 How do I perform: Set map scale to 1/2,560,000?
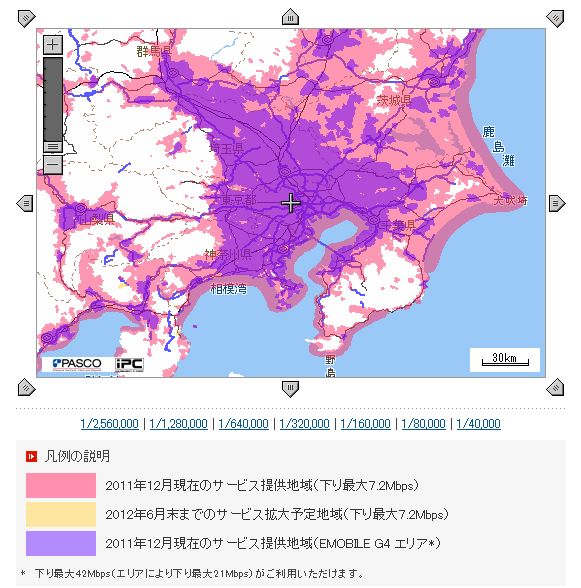pos(110,424)
